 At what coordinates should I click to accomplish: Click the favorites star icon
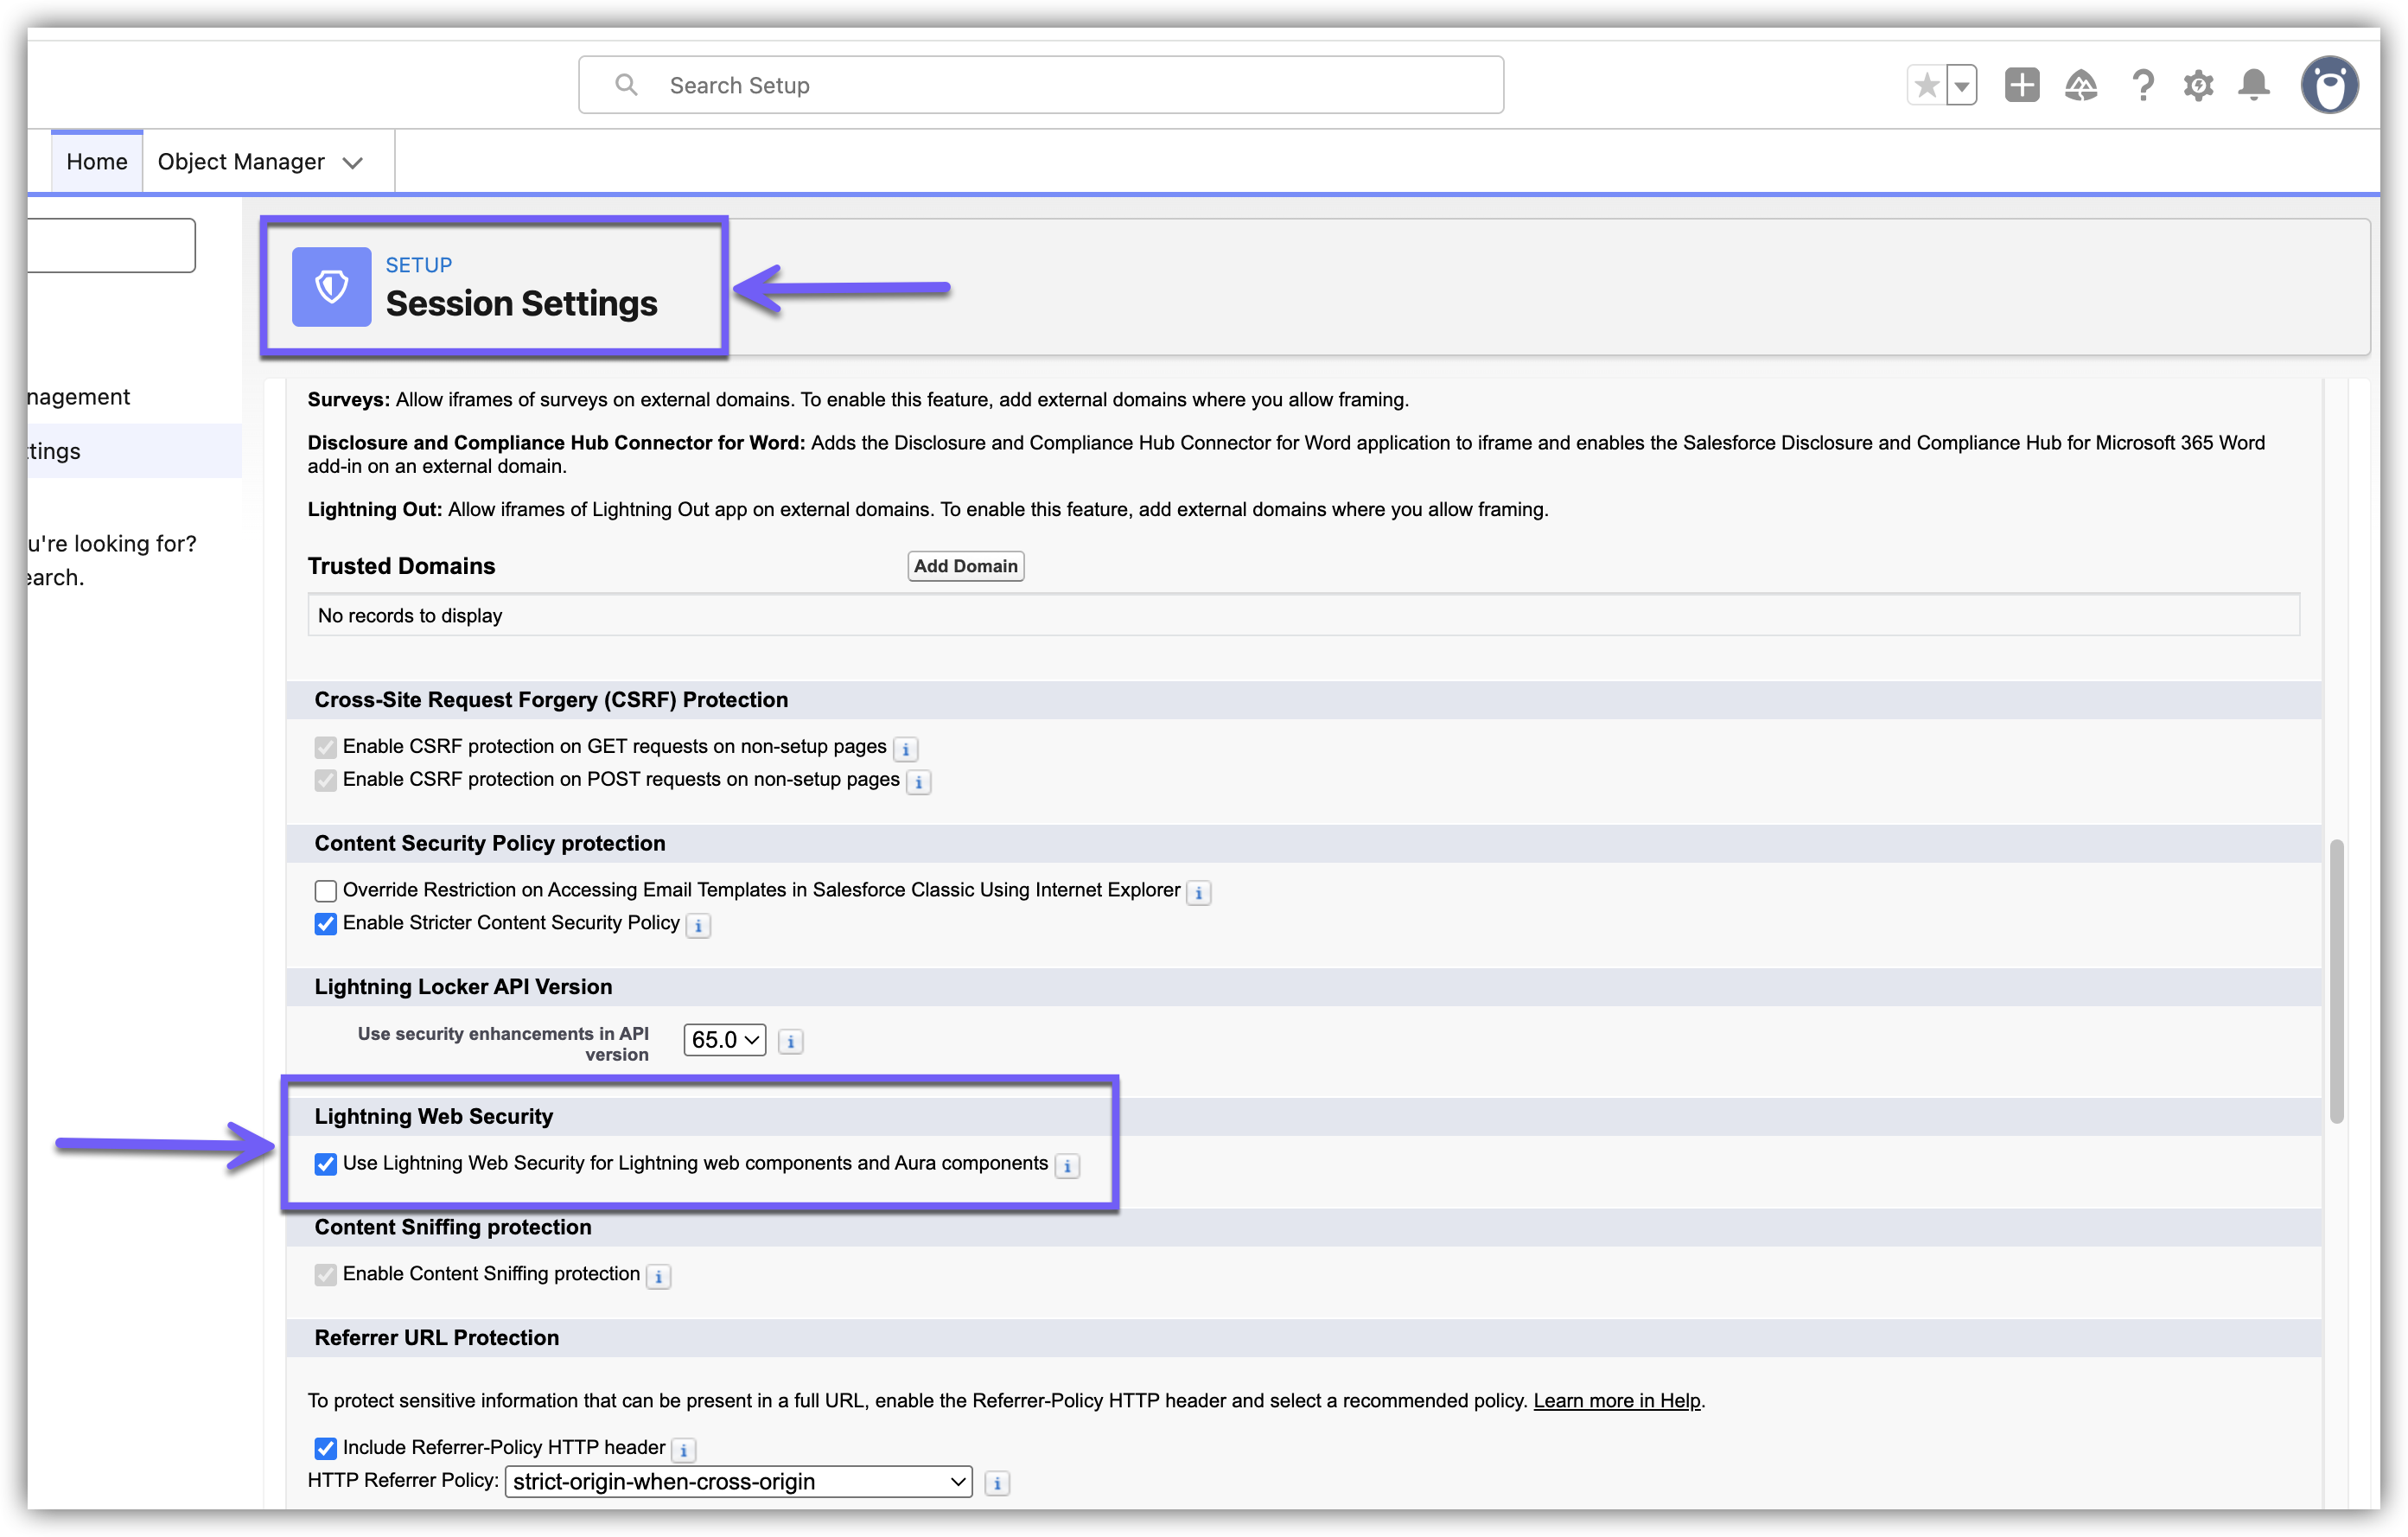click(x=1927, y=85)
